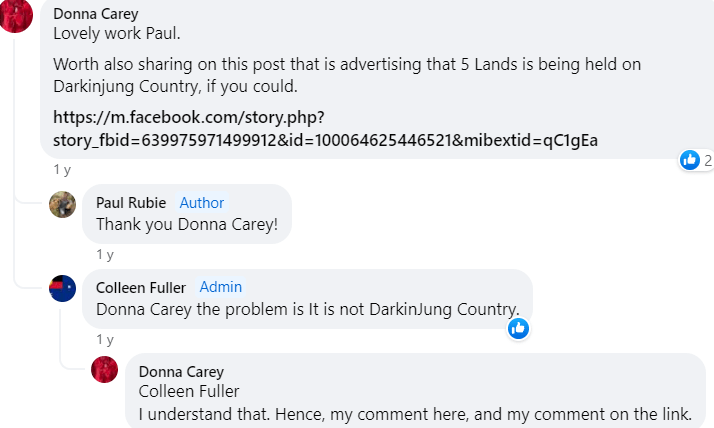Click the Donna Carey mention in Paul's thank-you reply
This screenshot has height=428, width=714.
click(226, 223)
